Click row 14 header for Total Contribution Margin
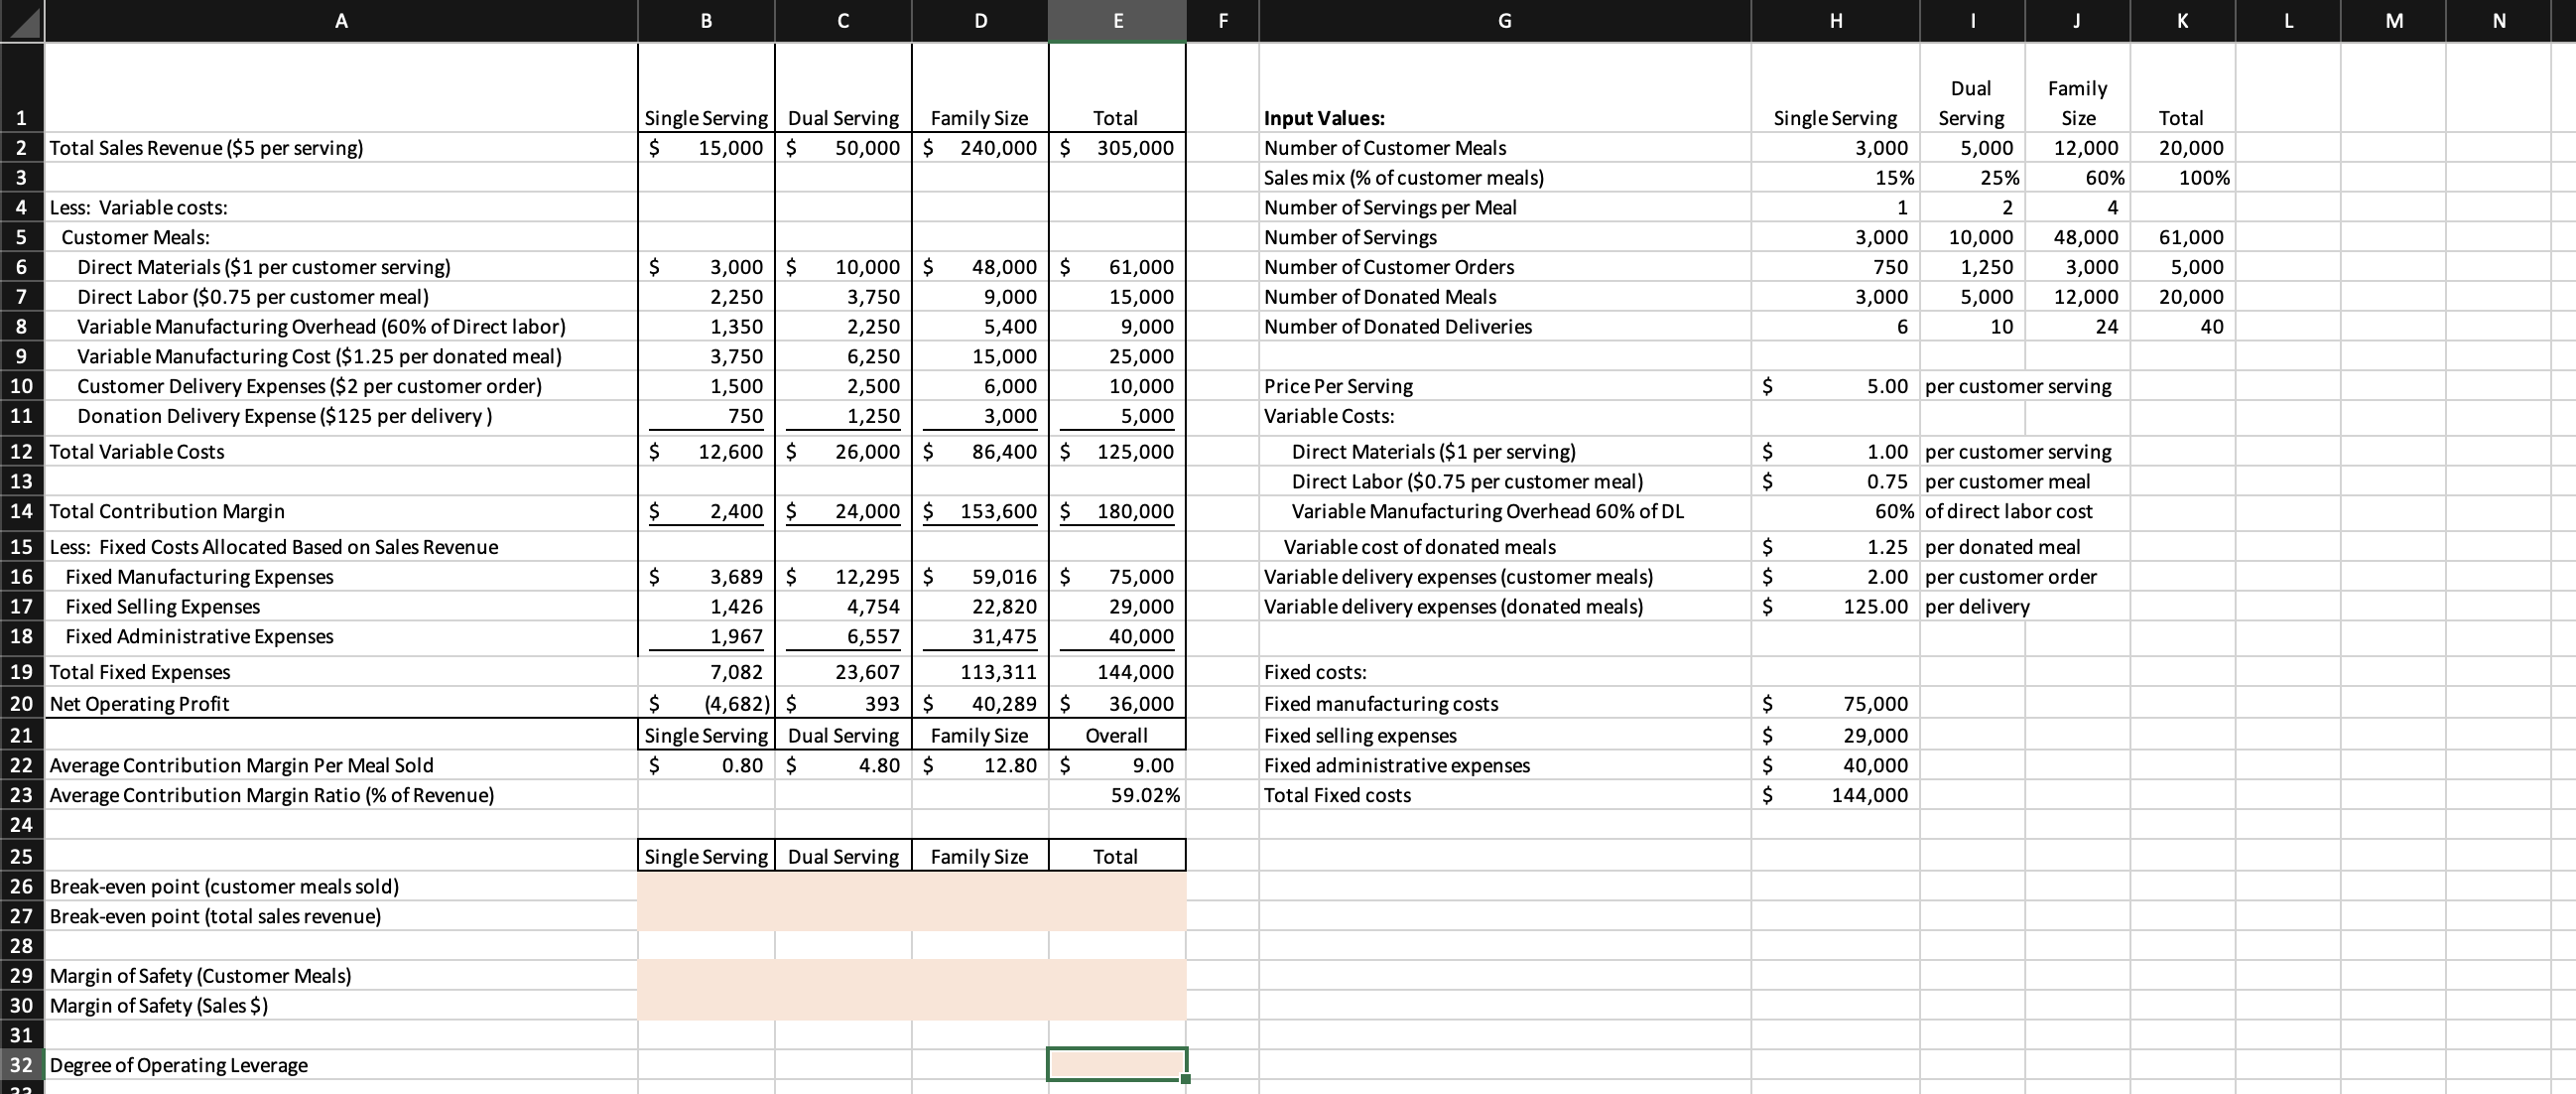This screenshot has width=2576, height=1094. (x=21, y=512)
